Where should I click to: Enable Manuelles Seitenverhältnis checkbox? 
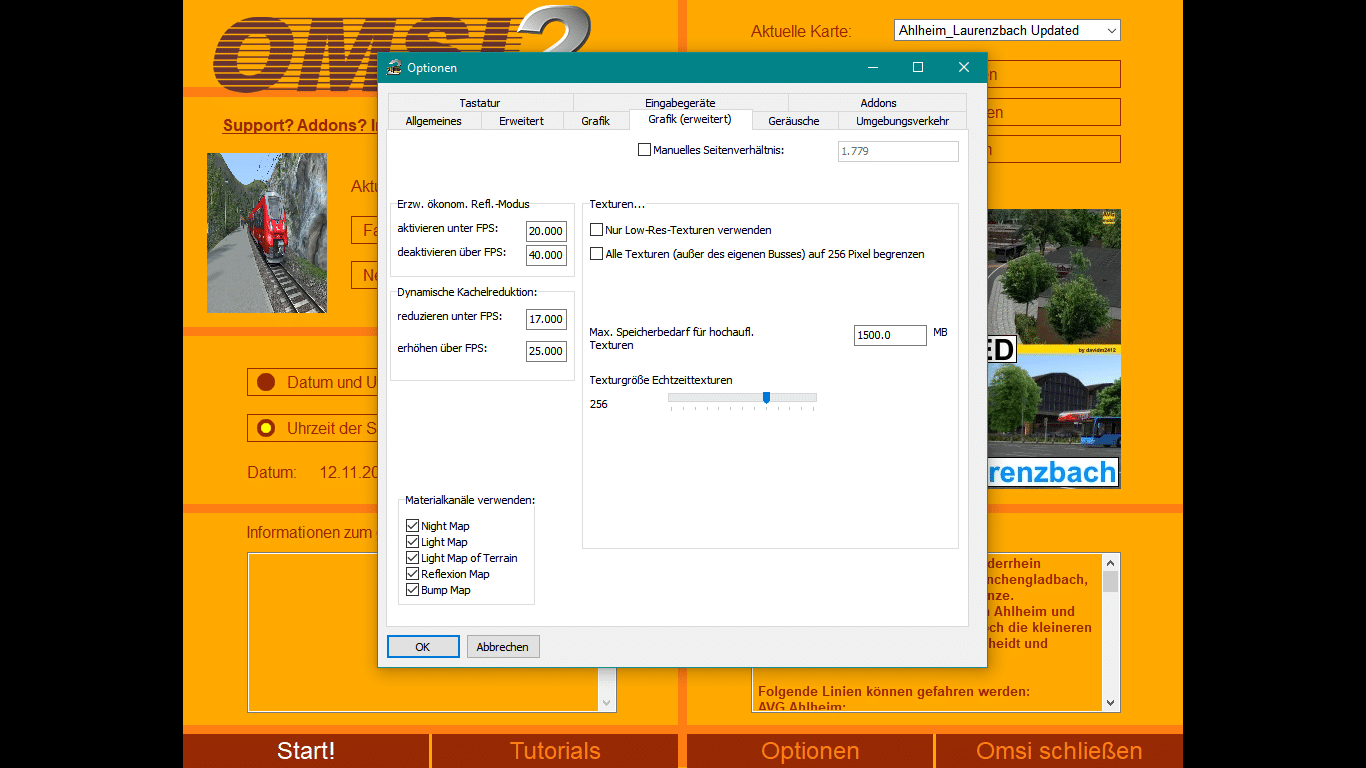click(x=644, y=150)
